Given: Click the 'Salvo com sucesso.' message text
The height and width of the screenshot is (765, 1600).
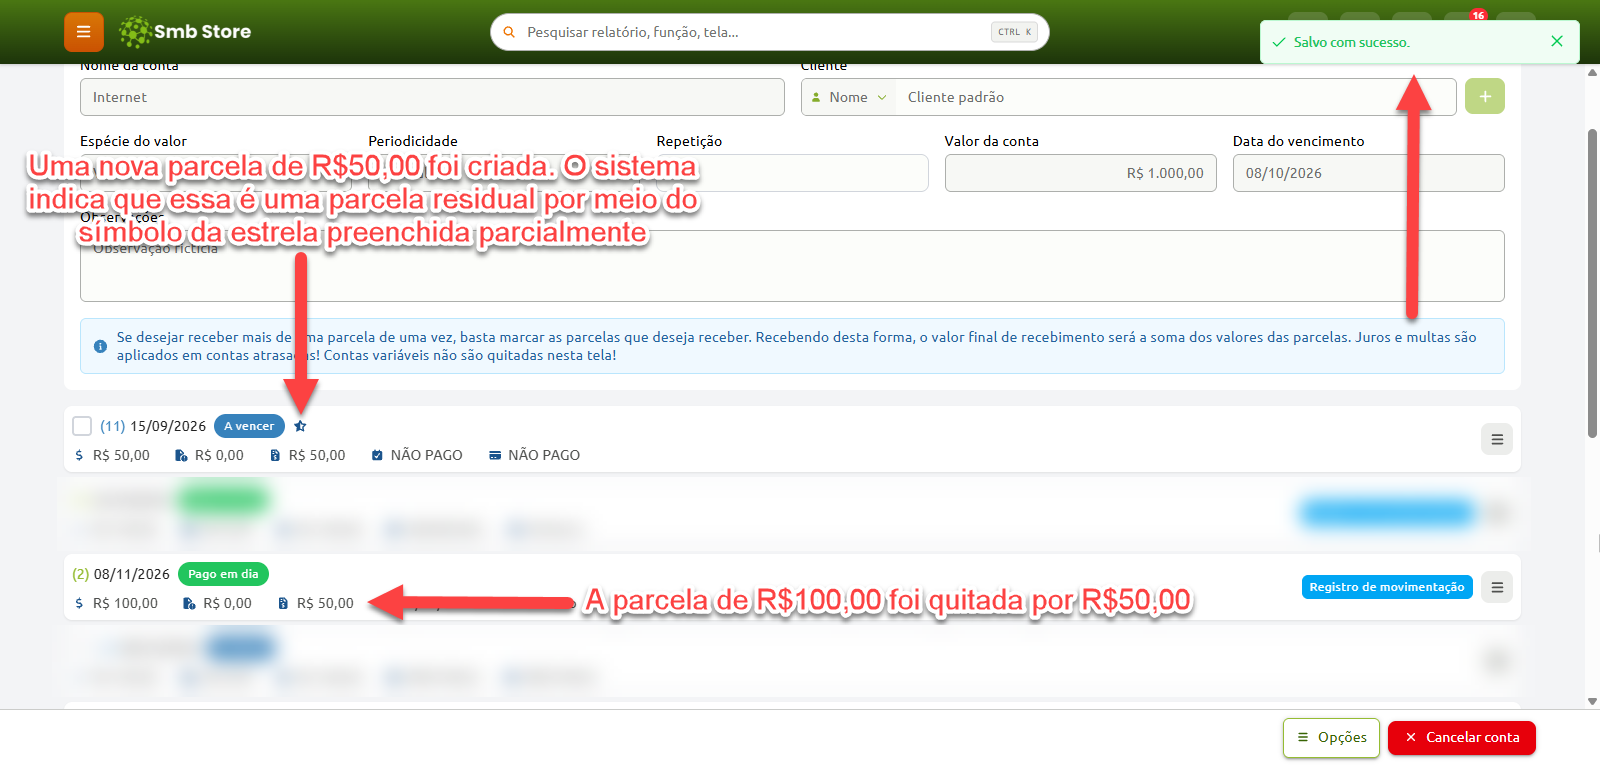Looking at the screenshot, I should (1352, 42).
